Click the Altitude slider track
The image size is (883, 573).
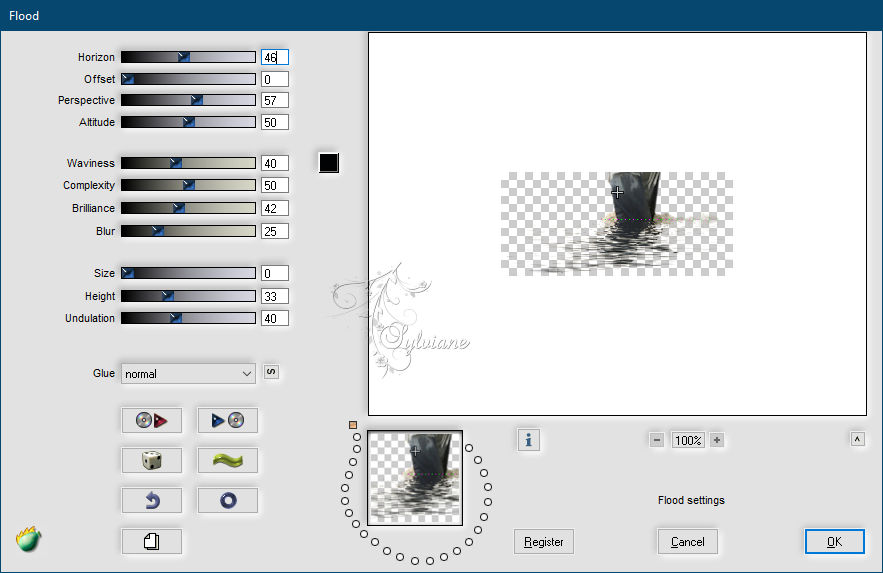click(188, 122)
